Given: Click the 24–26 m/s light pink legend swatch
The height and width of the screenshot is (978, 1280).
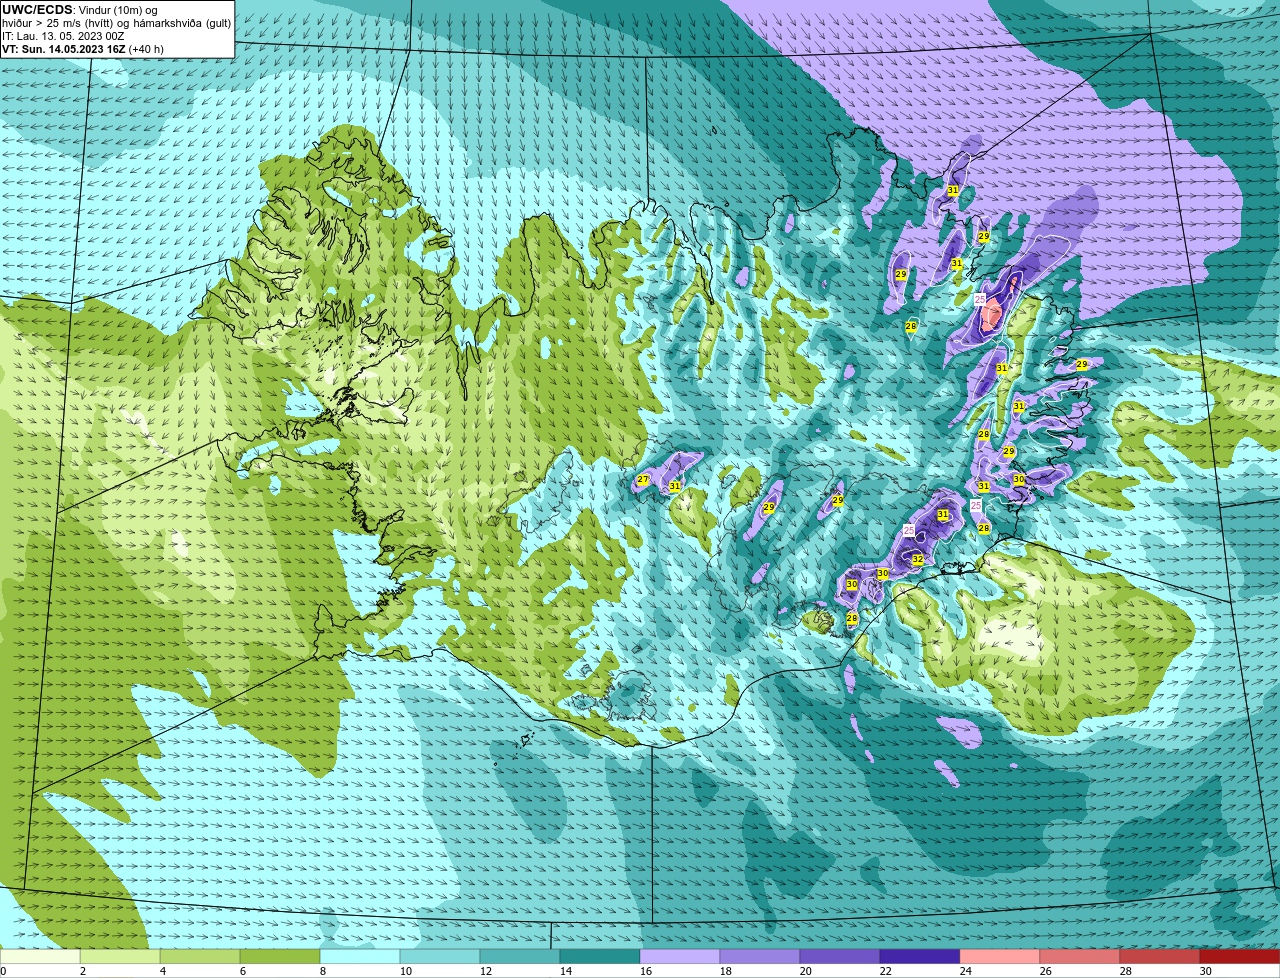Looking at the screenshot, I should [1000, 956].
